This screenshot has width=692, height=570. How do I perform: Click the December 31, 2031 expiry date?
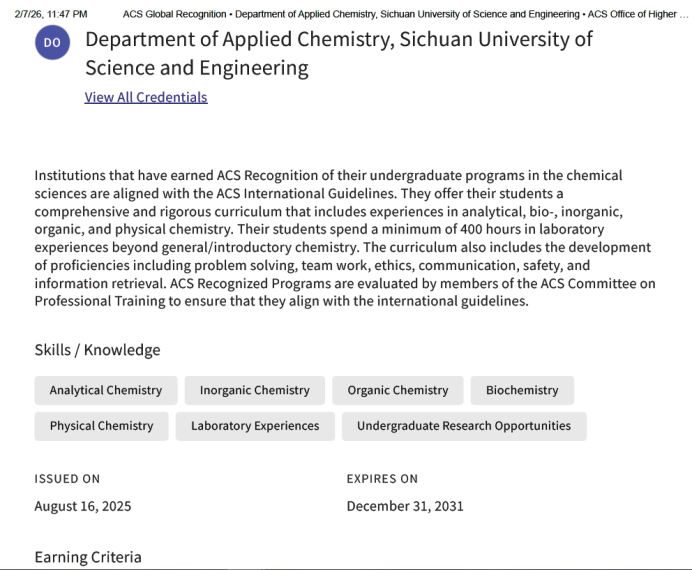point(405,506)
